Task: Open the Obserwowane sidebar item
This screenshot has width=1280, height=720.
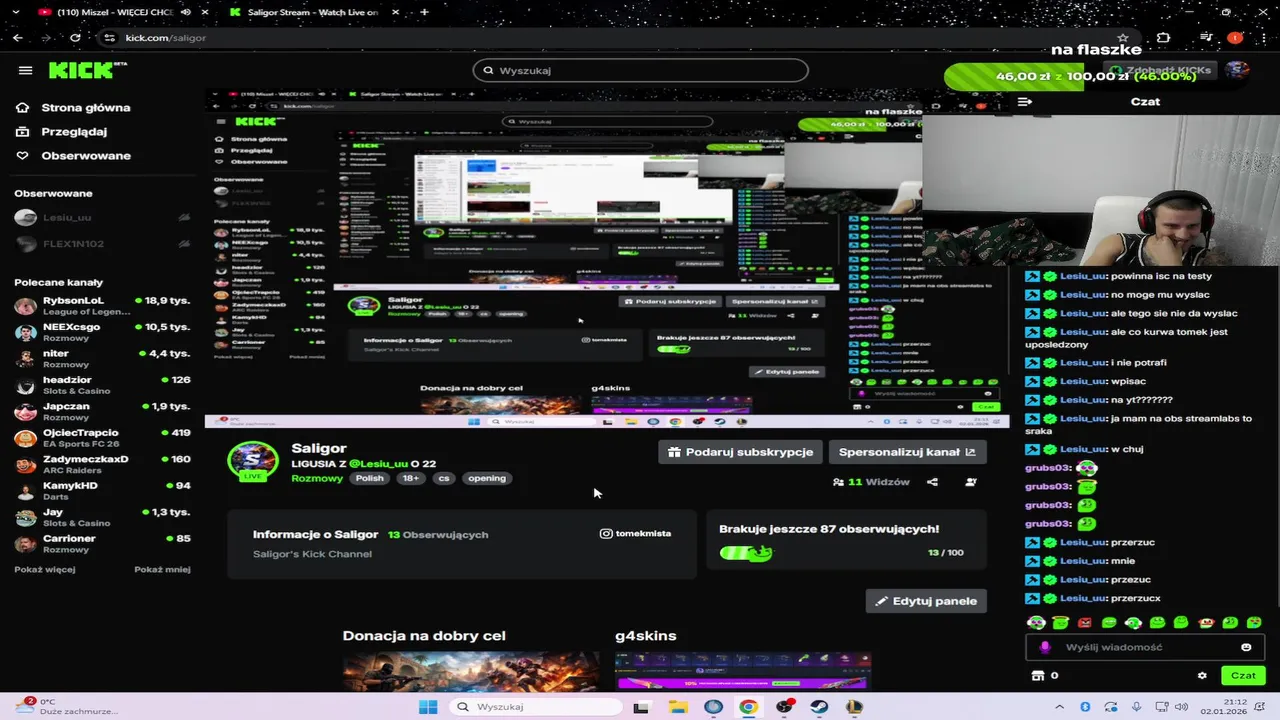Action: [73, 155]
